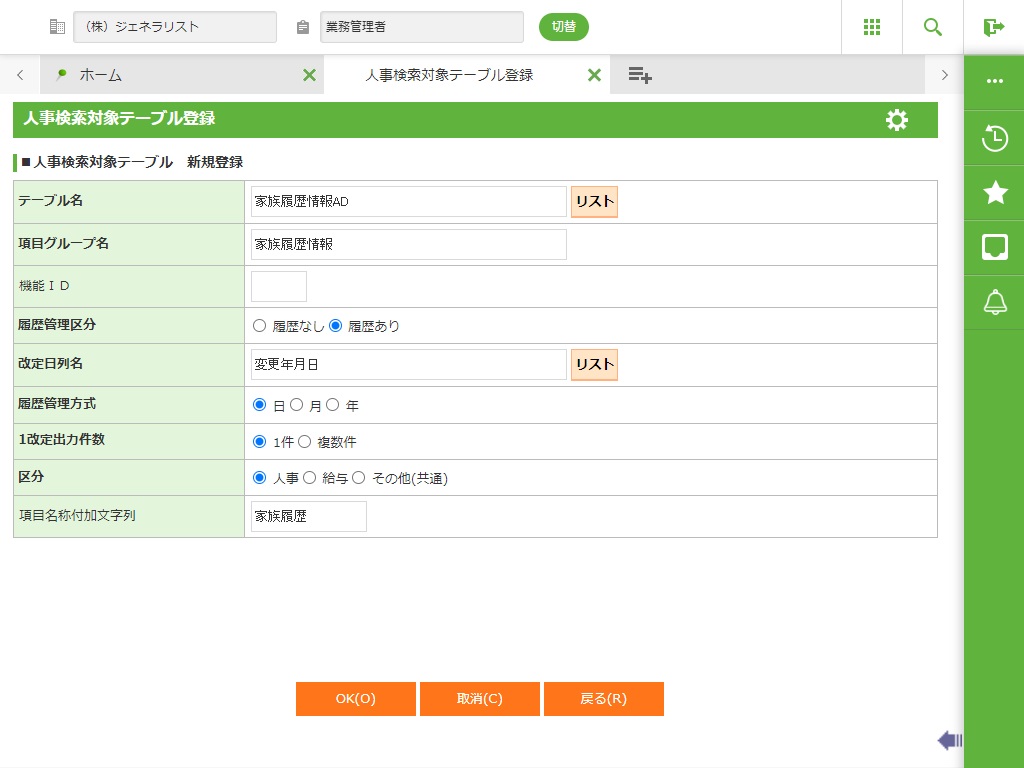Click the 機能ID input field

click(x=279, y=286)
